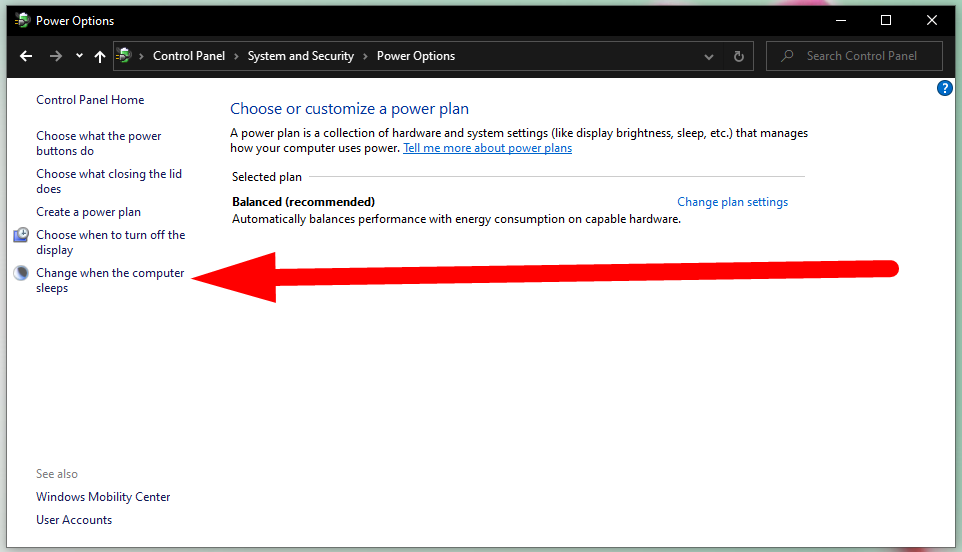Go up one level with up arrow
Screen dimensions: 962x552
(x=99, y=56)
